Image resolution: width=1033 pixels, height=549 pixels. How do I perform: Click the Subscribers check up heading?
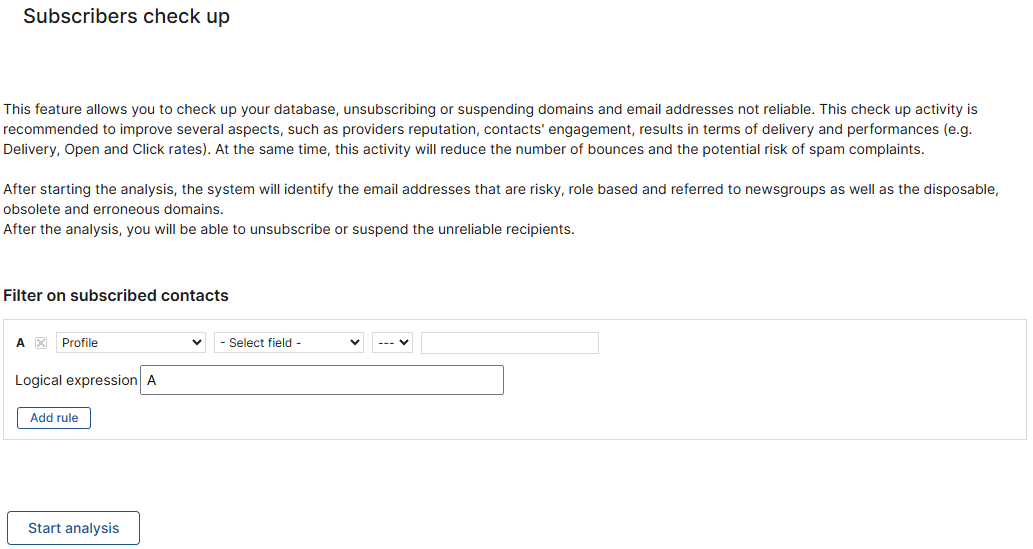(x=126, y=16)
